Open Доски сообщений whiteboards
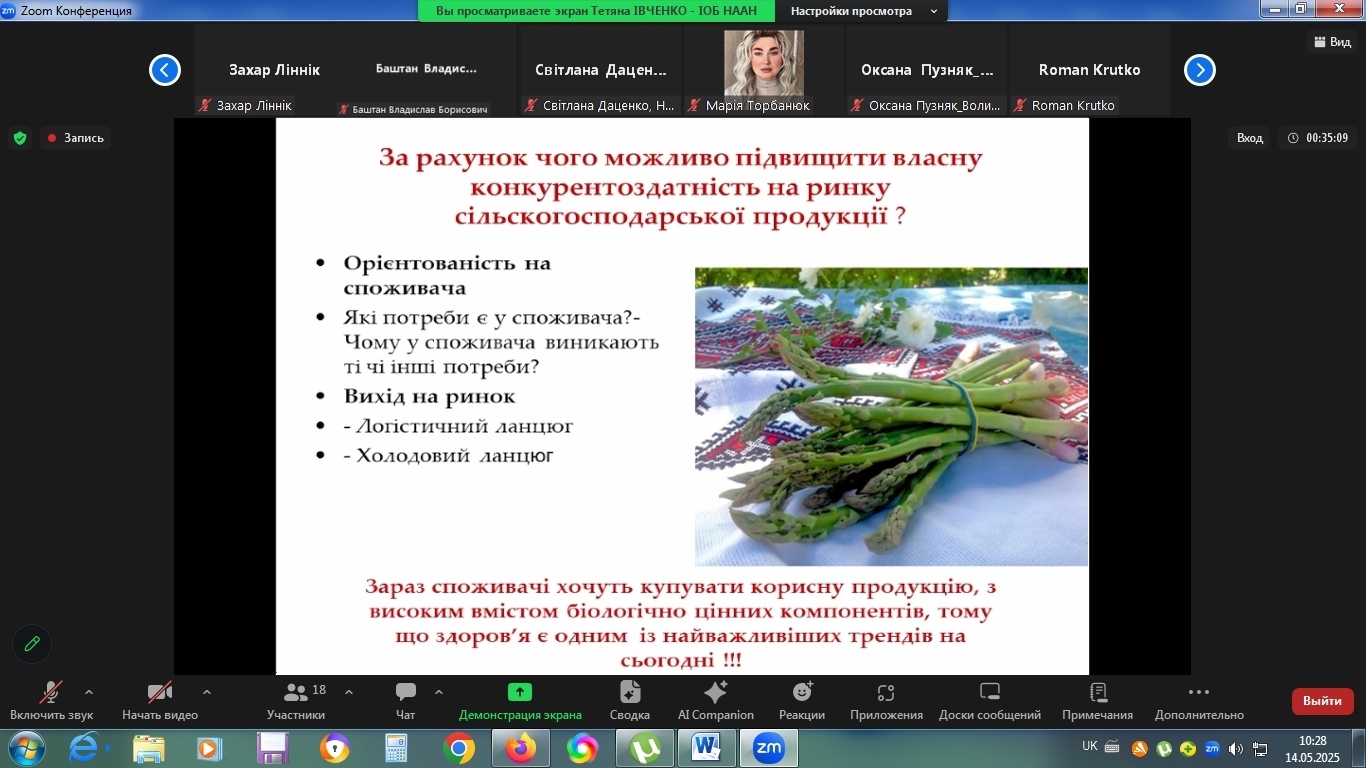The image size is (1366, 768). pyautogui.click(x=990, y=701)
